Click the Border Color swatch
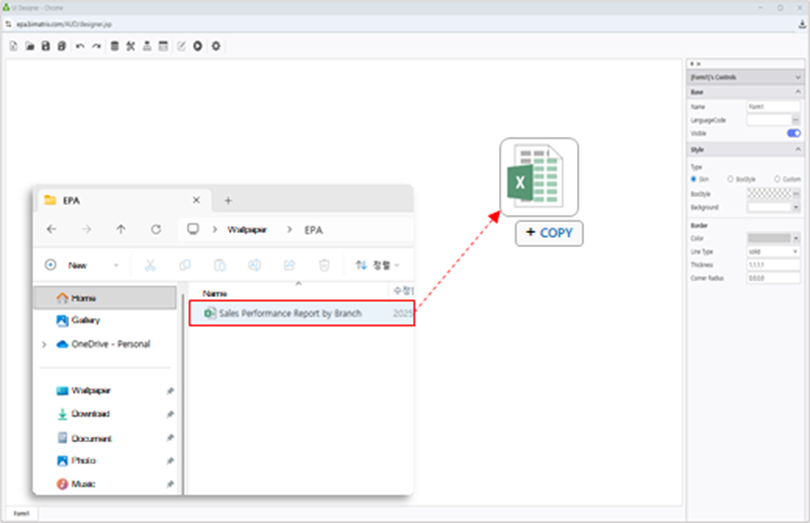Screen dimensions: 810x523 coord(768,239)
